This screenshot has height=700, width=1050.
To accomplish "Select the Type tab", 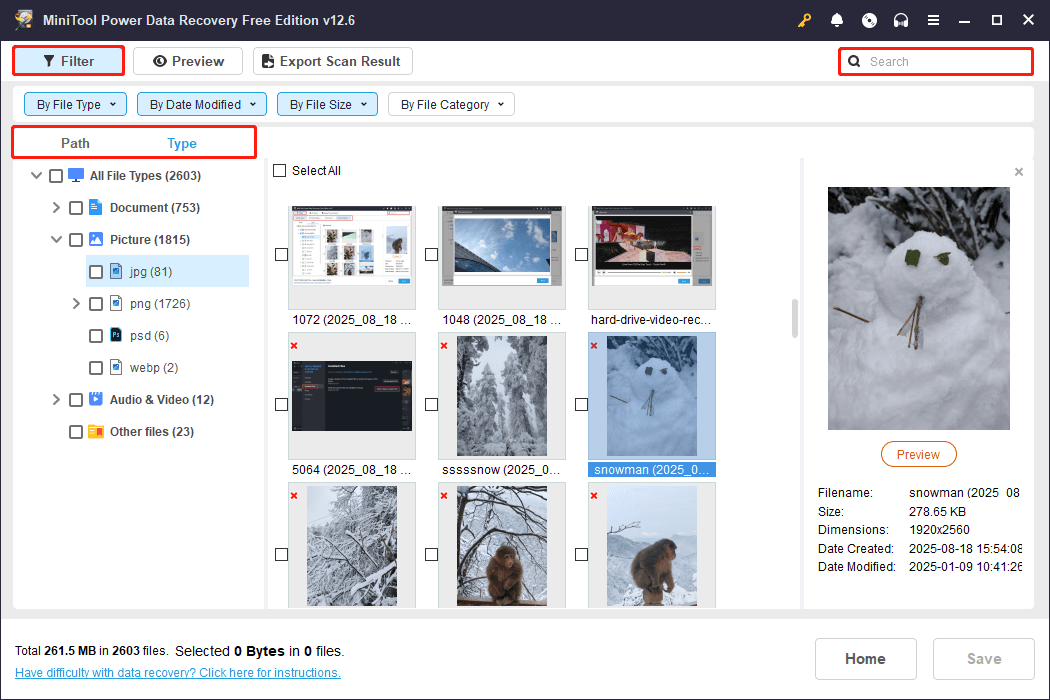I will coord(182,143).
